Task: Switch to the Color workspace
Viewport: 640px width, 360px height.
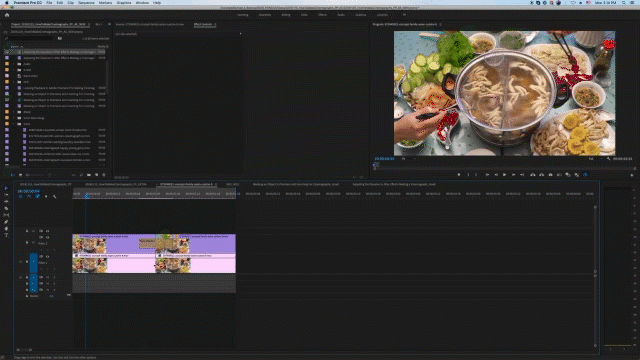Action: coord(304,15)
